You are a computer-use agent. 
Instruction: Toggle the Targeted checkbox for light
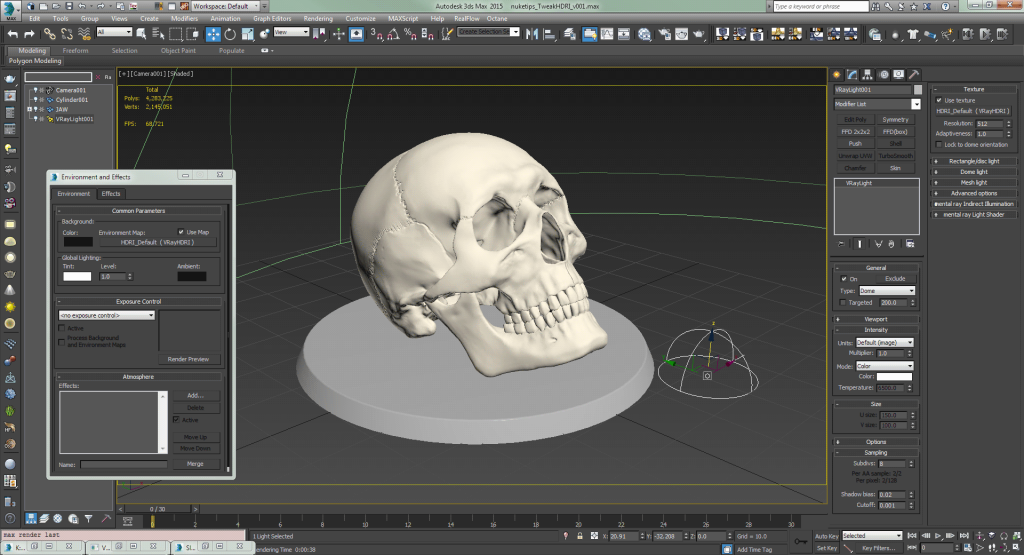click(x=842, y=302)
